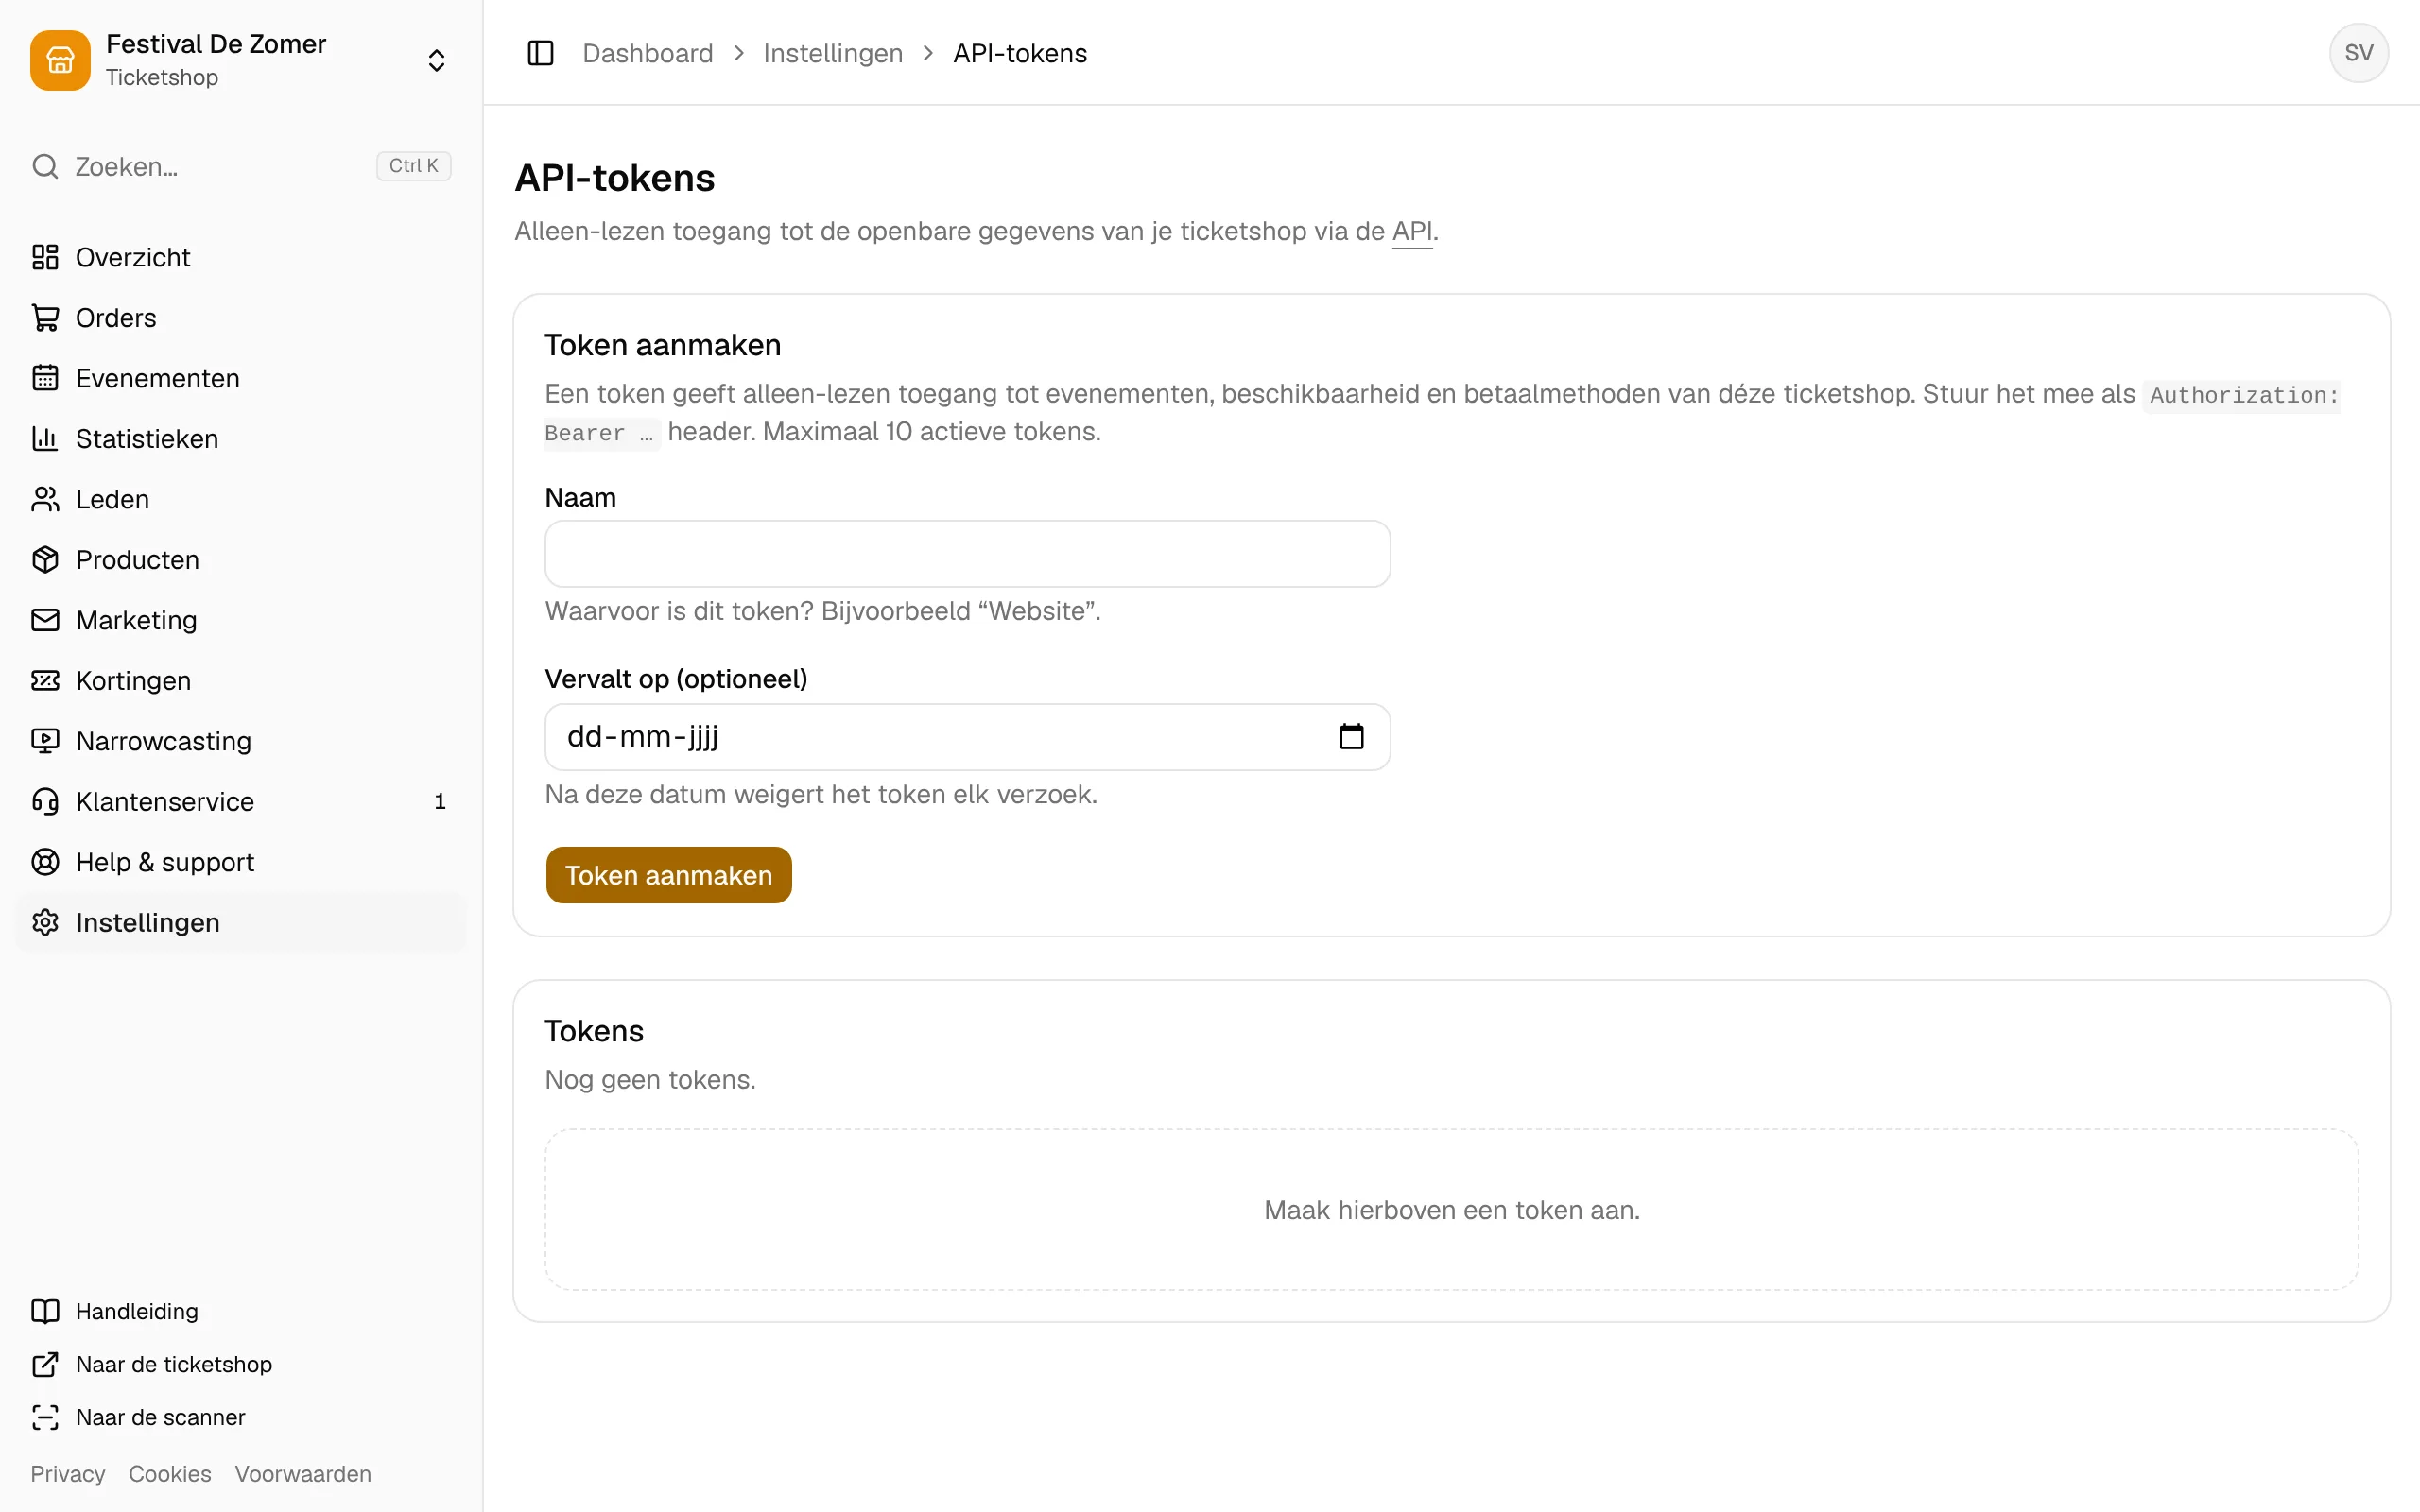This screenshot has width=2420, height=1512.
Task: Open the SV user avatar menu
Action: (2358, 53)
